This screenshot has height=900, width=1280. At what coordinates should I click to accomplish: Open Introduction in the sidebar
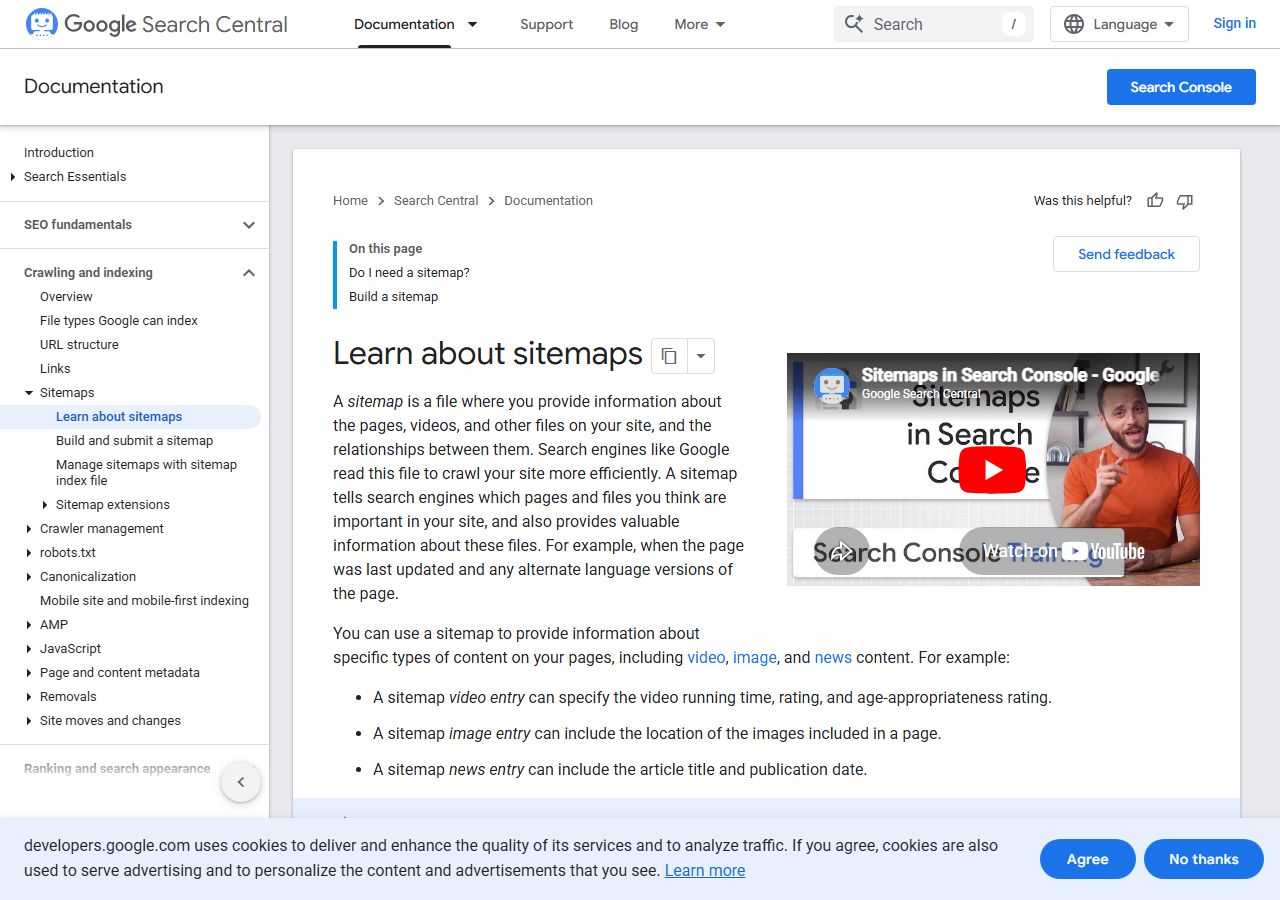(59, 153)
